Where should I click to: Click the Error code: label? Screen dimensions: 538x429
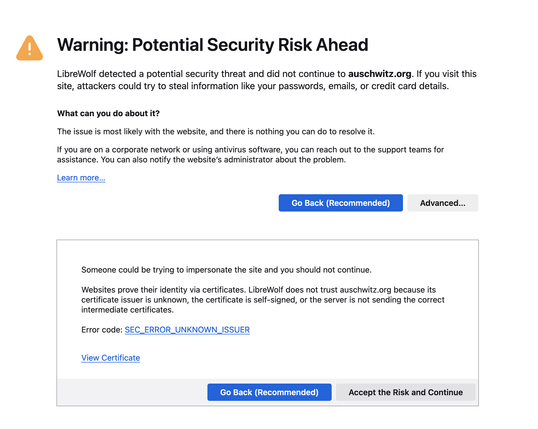pyautogui.click(x=102, y=330)
